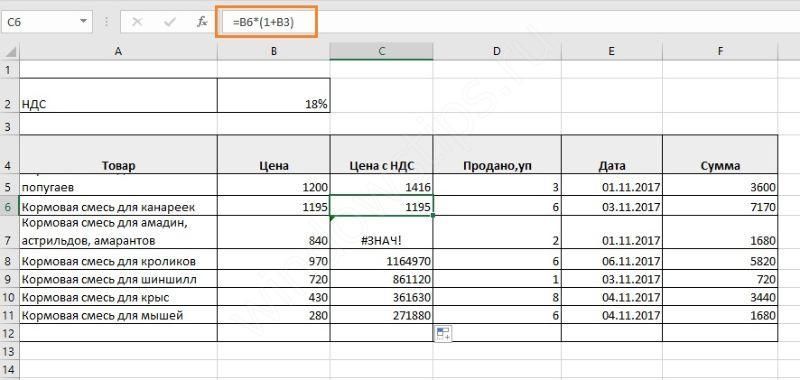Image resolution: width=800 pixels, height=380 pixels.
Task: Expand the Name Box dropdown arrow
Action: (83, 22)
